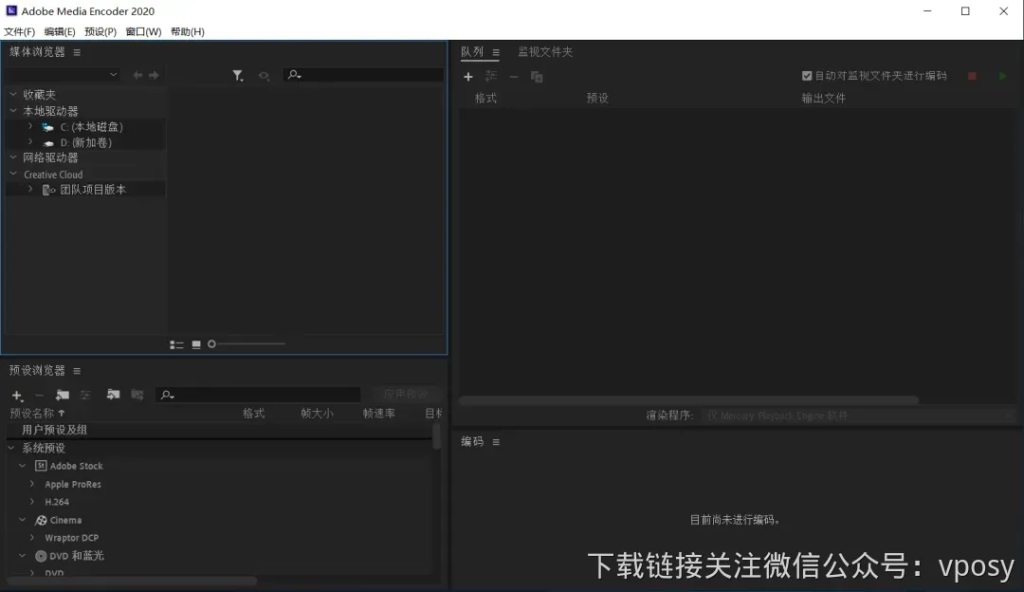Create a new preset with plus icon
This screenshot has height=592, width=1024.
pyautogui.click(x=18, y=395)
